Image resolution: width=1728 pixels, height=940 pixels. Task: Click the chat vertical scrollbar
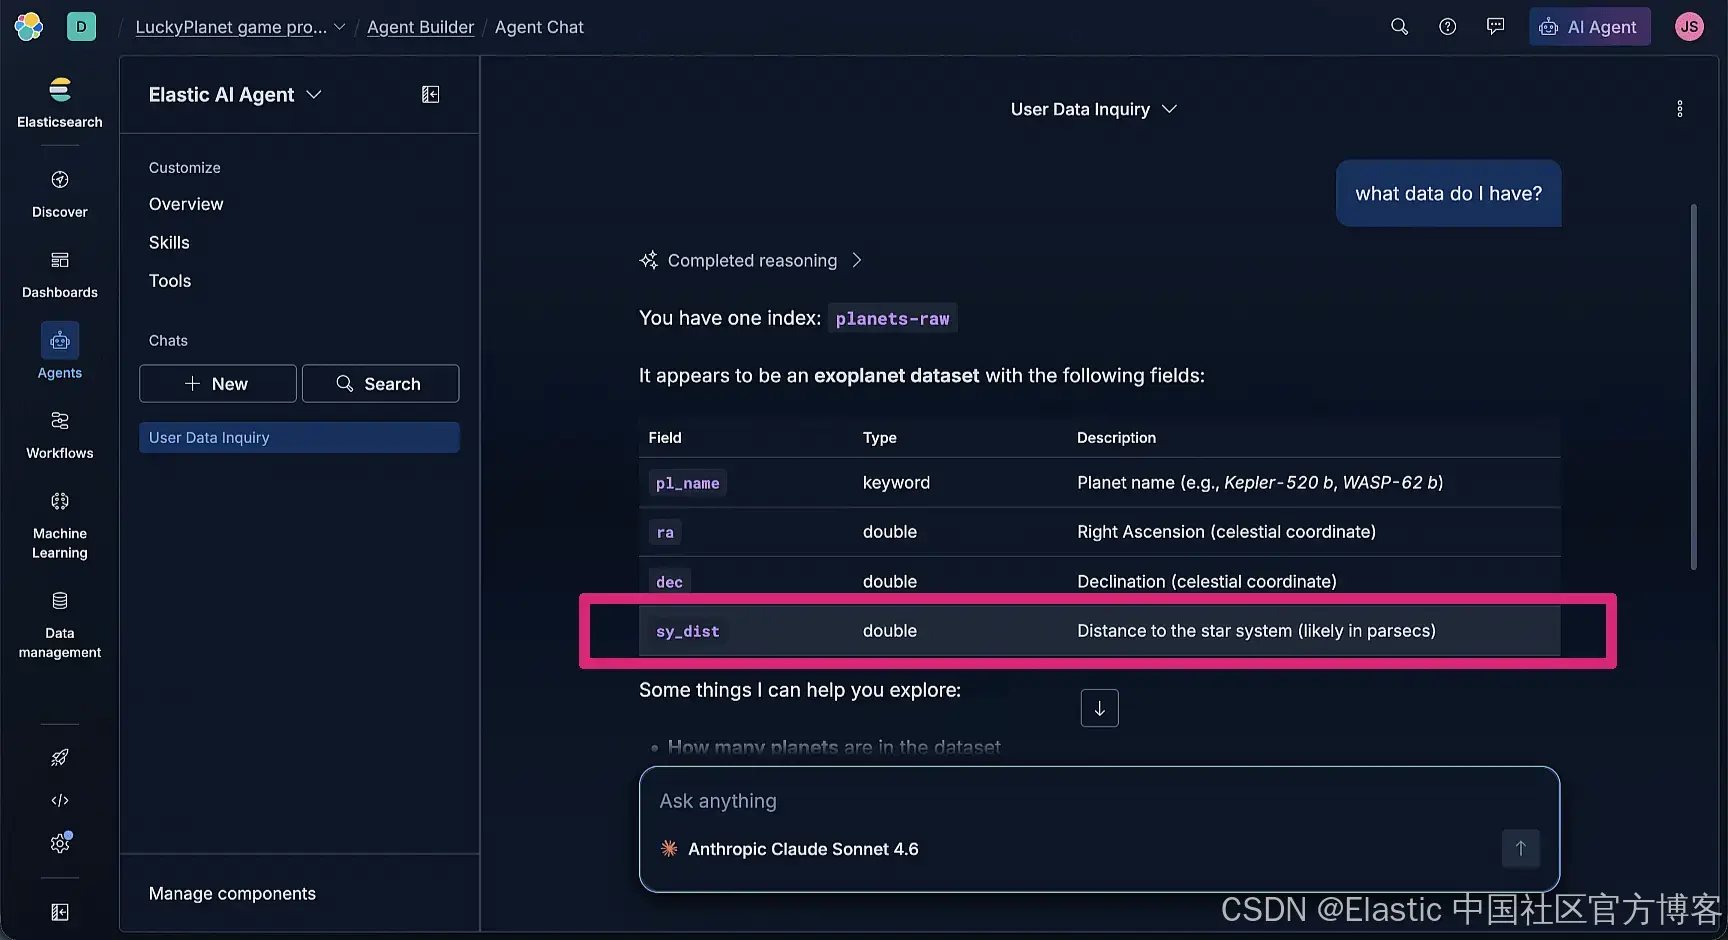point(1693,387)
